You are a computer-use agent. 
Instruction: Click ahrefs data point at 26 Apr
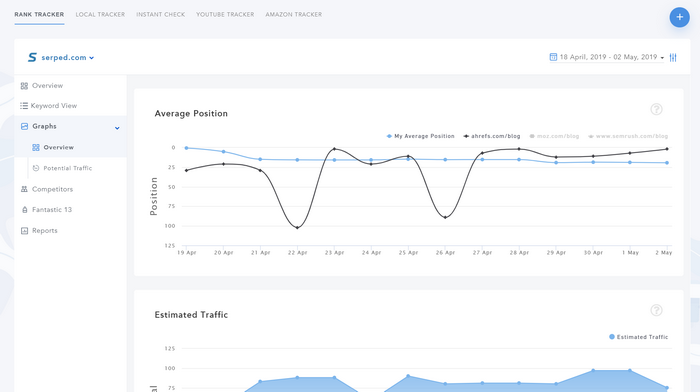[x=445, y=217]
